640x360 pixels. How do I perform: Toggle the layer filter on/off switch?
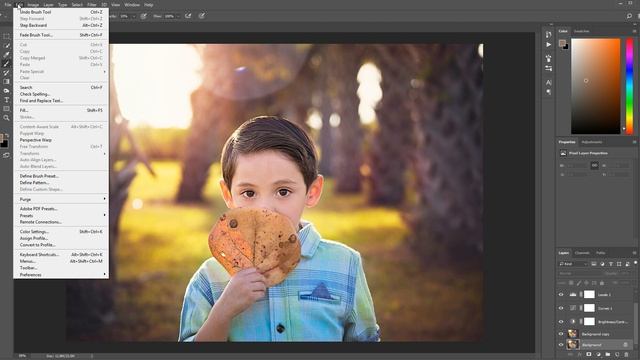click(x=635, y=263)
